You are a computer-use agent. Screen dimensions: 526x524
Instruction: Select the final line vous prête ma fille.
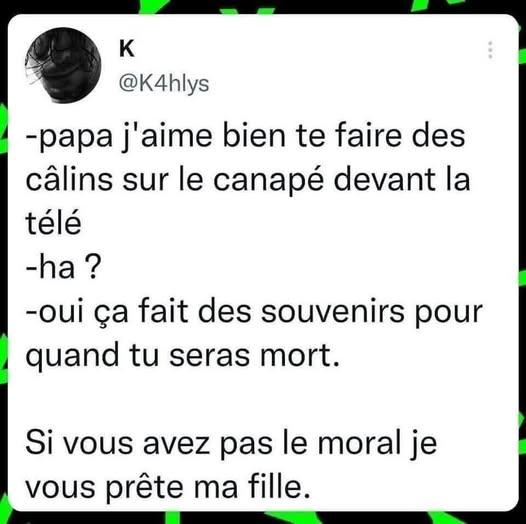(x=167, y=487)
